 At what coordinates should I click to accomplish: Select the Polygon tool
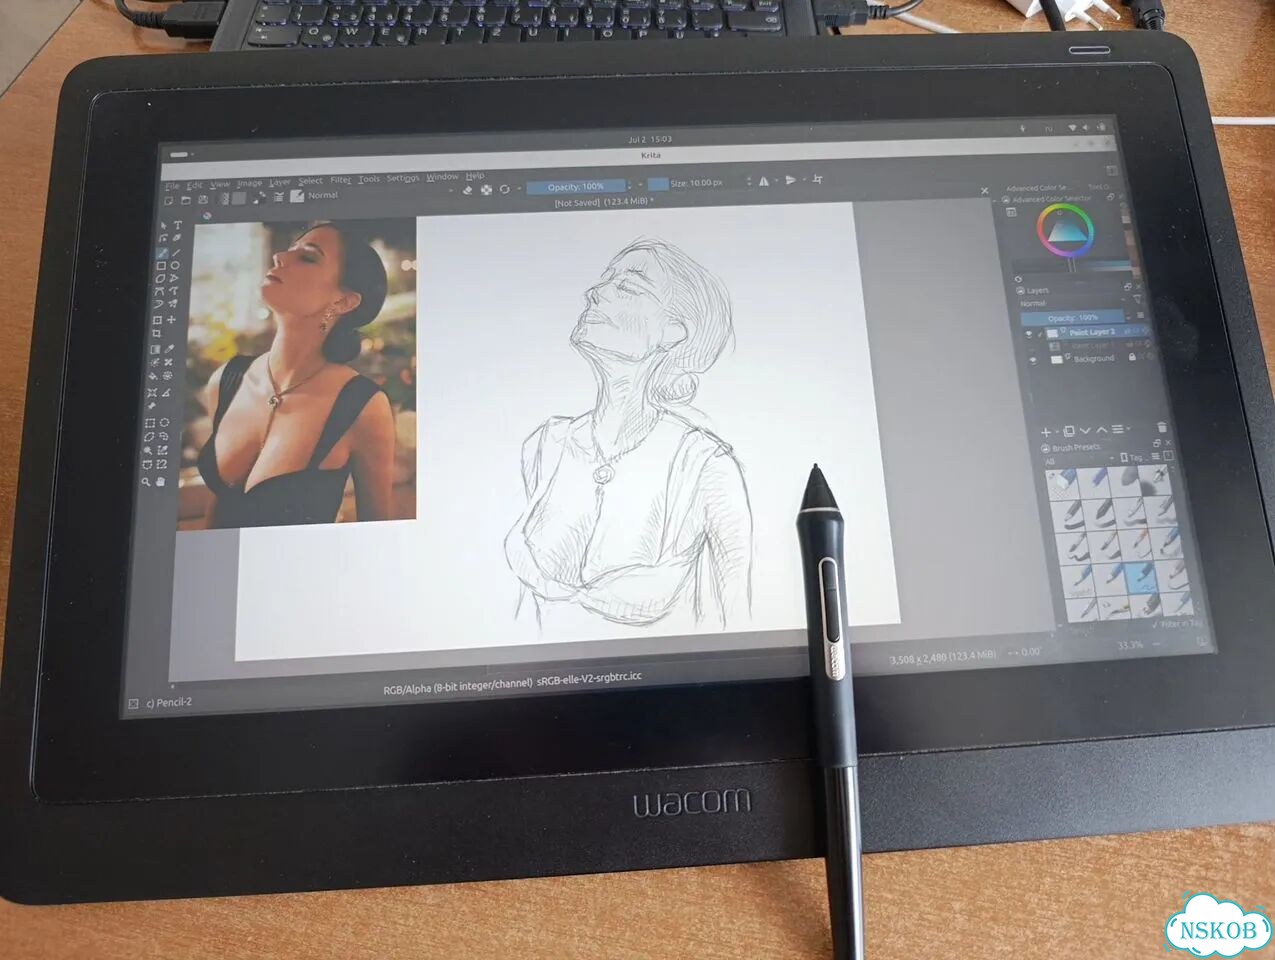click(161, 278)
